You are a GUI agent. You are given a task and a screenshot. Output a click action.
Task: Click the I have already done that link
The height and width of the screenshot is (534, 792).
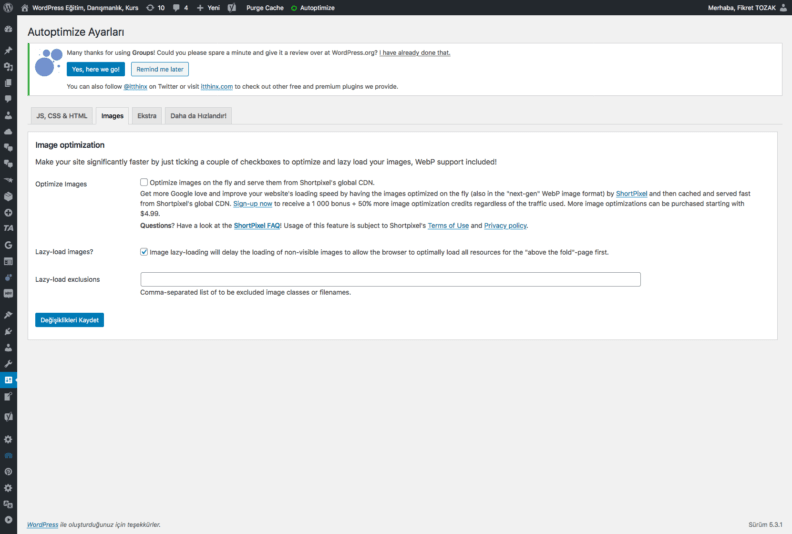point(415,53)
